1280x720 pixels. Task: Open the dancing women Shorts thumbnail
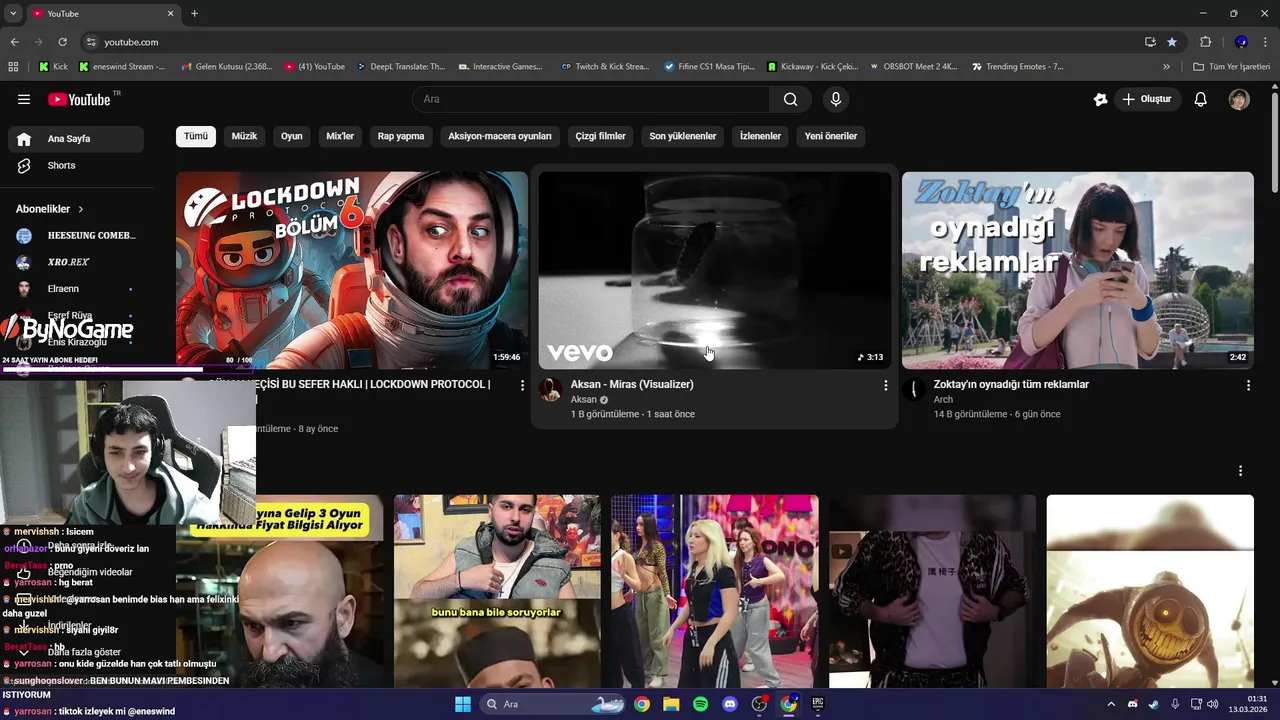click(714, 591)
